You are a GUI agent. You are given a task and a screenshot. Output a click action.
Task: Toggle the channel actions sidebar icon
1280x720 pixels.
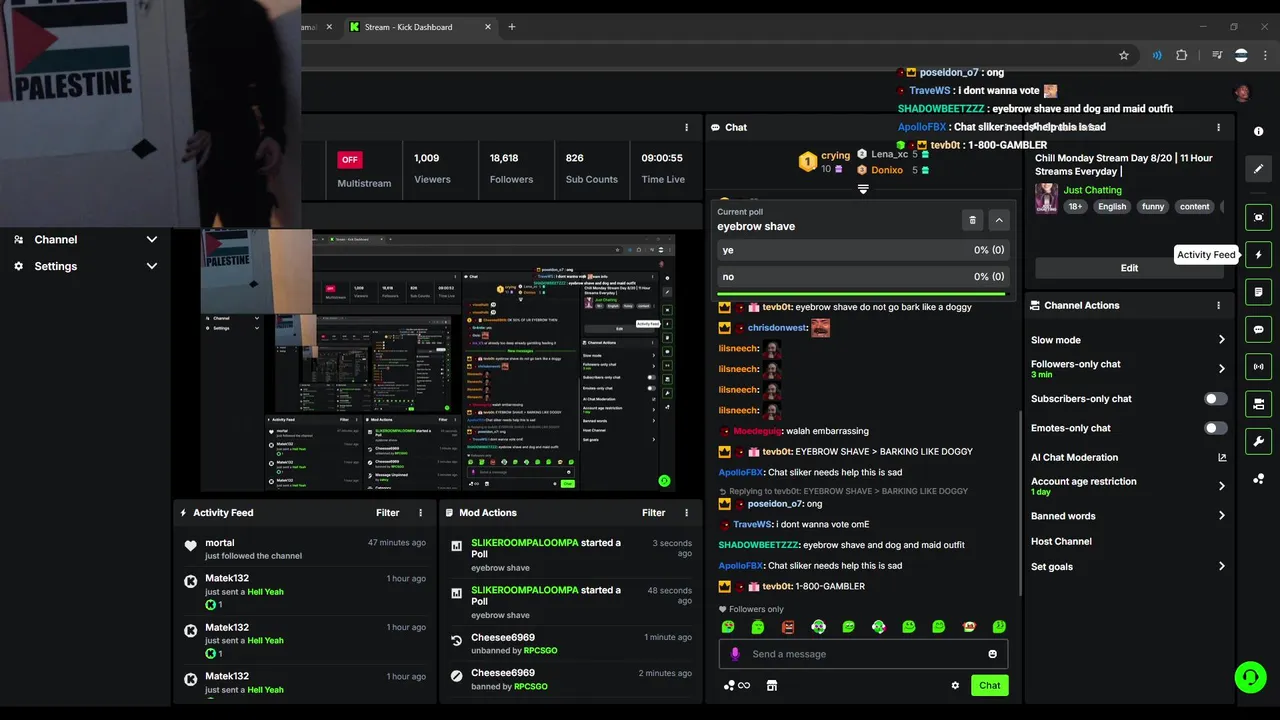(1258, 404)
